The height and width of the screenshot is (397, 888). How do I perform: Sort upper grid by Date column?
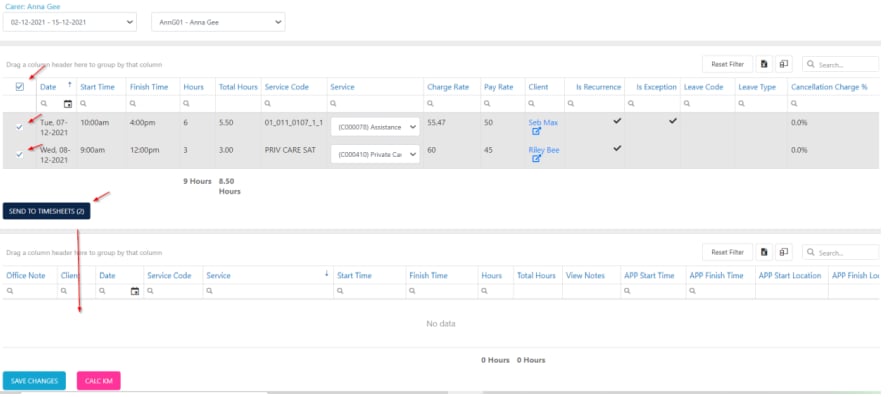coord(48,87)
